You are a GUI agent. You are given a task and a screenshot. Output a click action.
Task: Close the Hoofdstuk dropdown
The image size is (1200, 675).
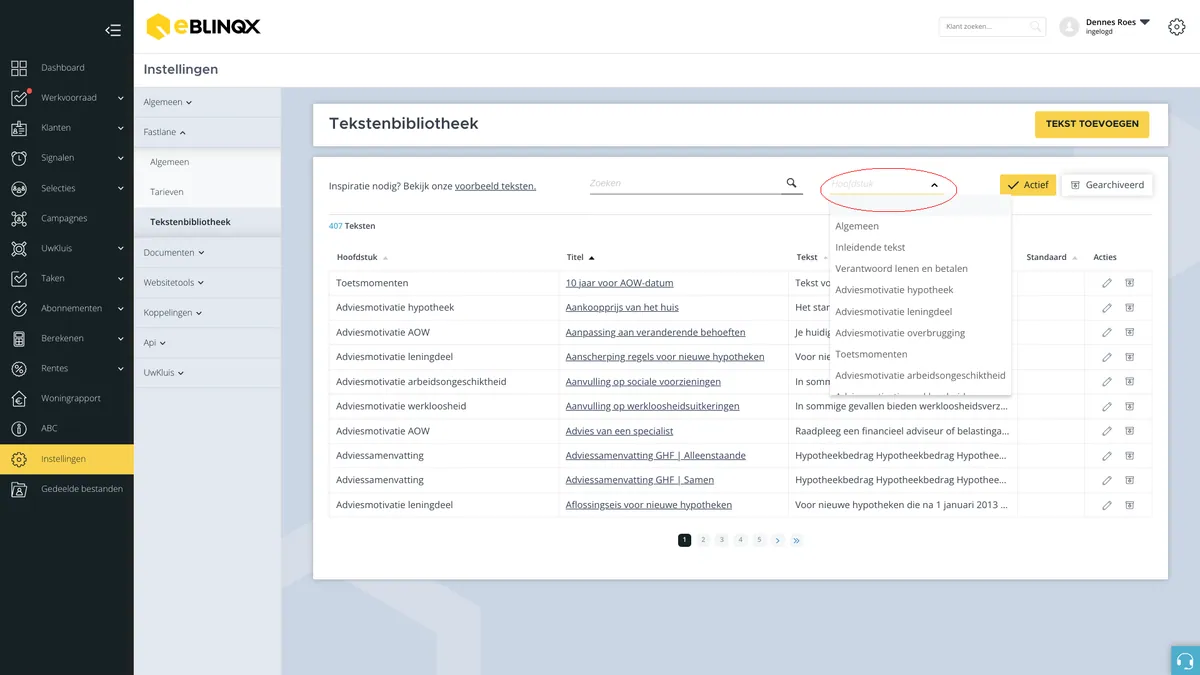click(x=934, y=185)
